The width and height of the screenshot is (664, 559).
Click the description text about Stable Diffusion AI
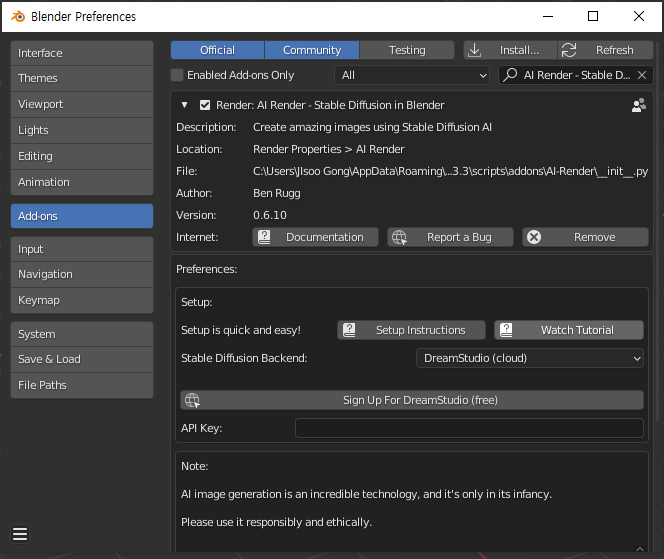pos(372,127)
